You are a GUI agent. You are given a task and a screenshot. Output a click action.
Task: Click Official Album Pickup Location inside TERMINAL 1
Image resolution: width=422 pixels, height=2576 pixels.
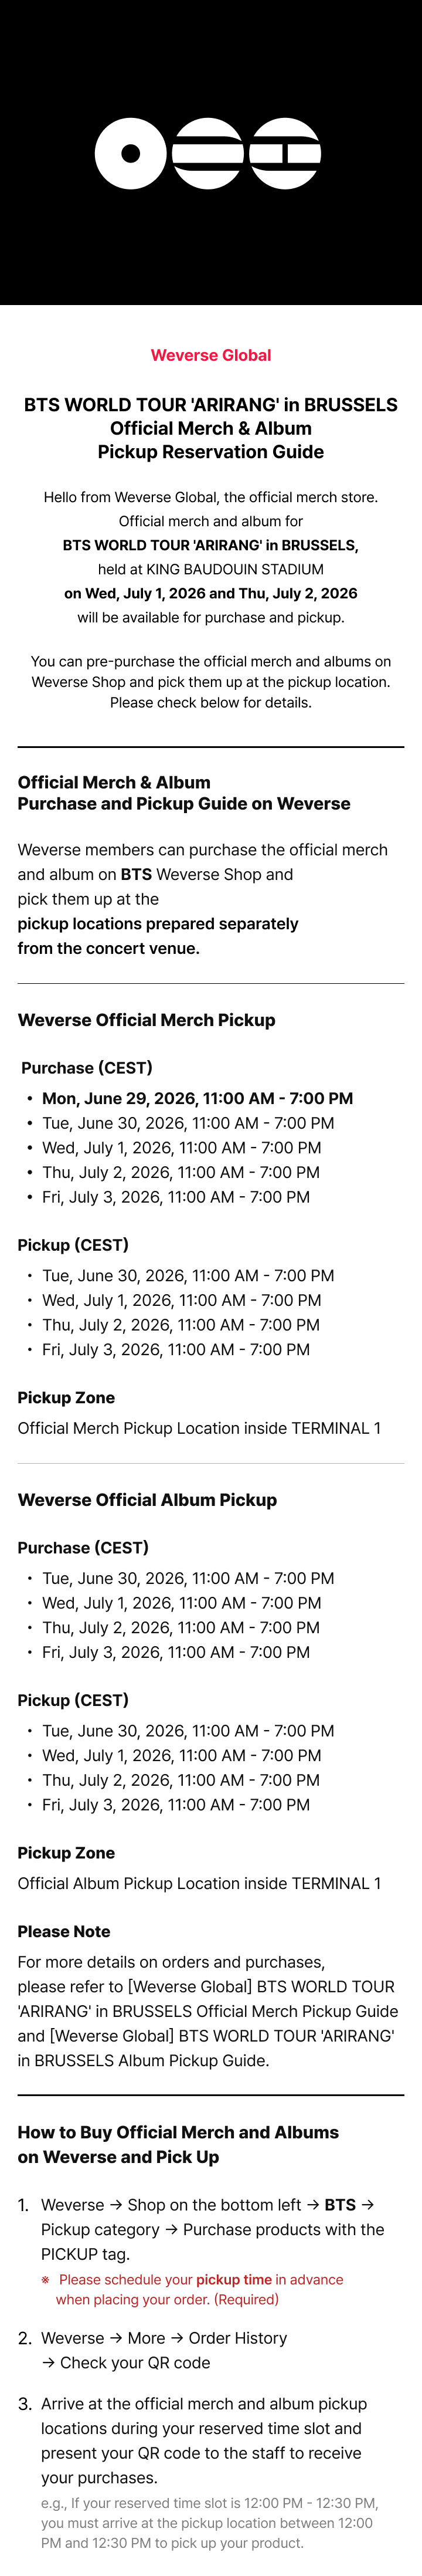tap(199, 1883)
